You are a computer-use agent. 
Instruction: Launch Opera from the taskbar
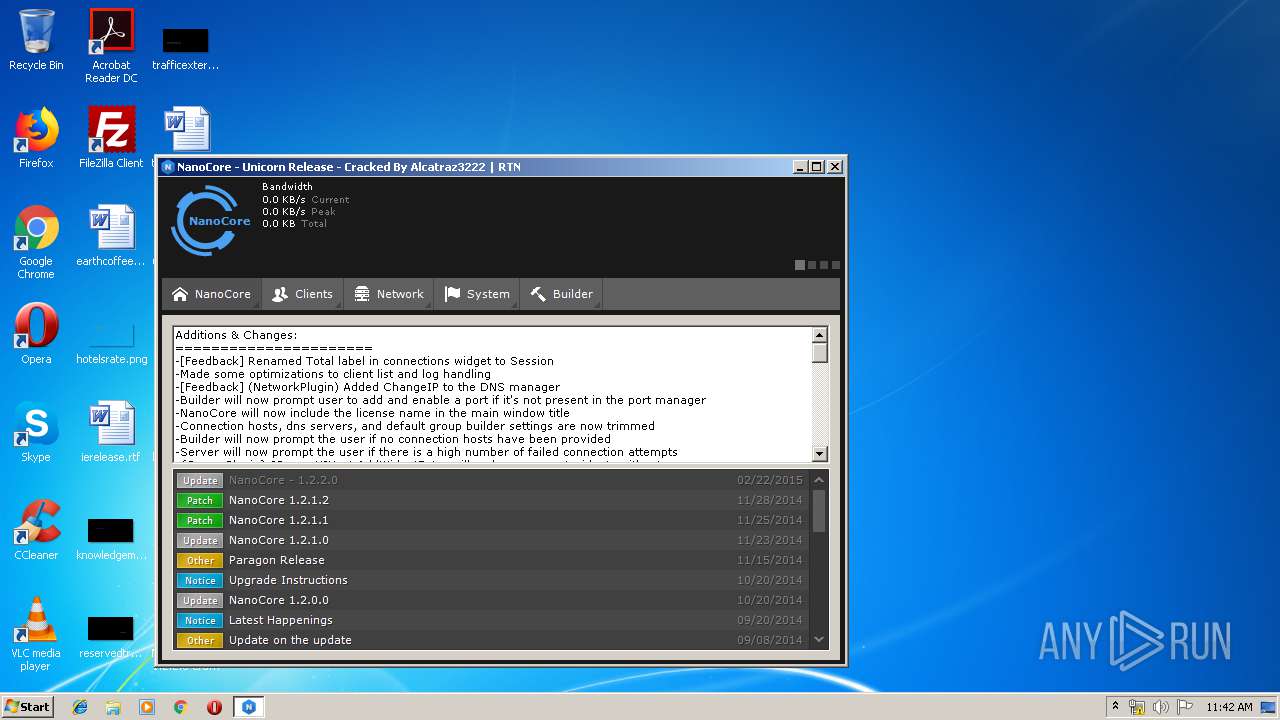[x=214, y=707]
